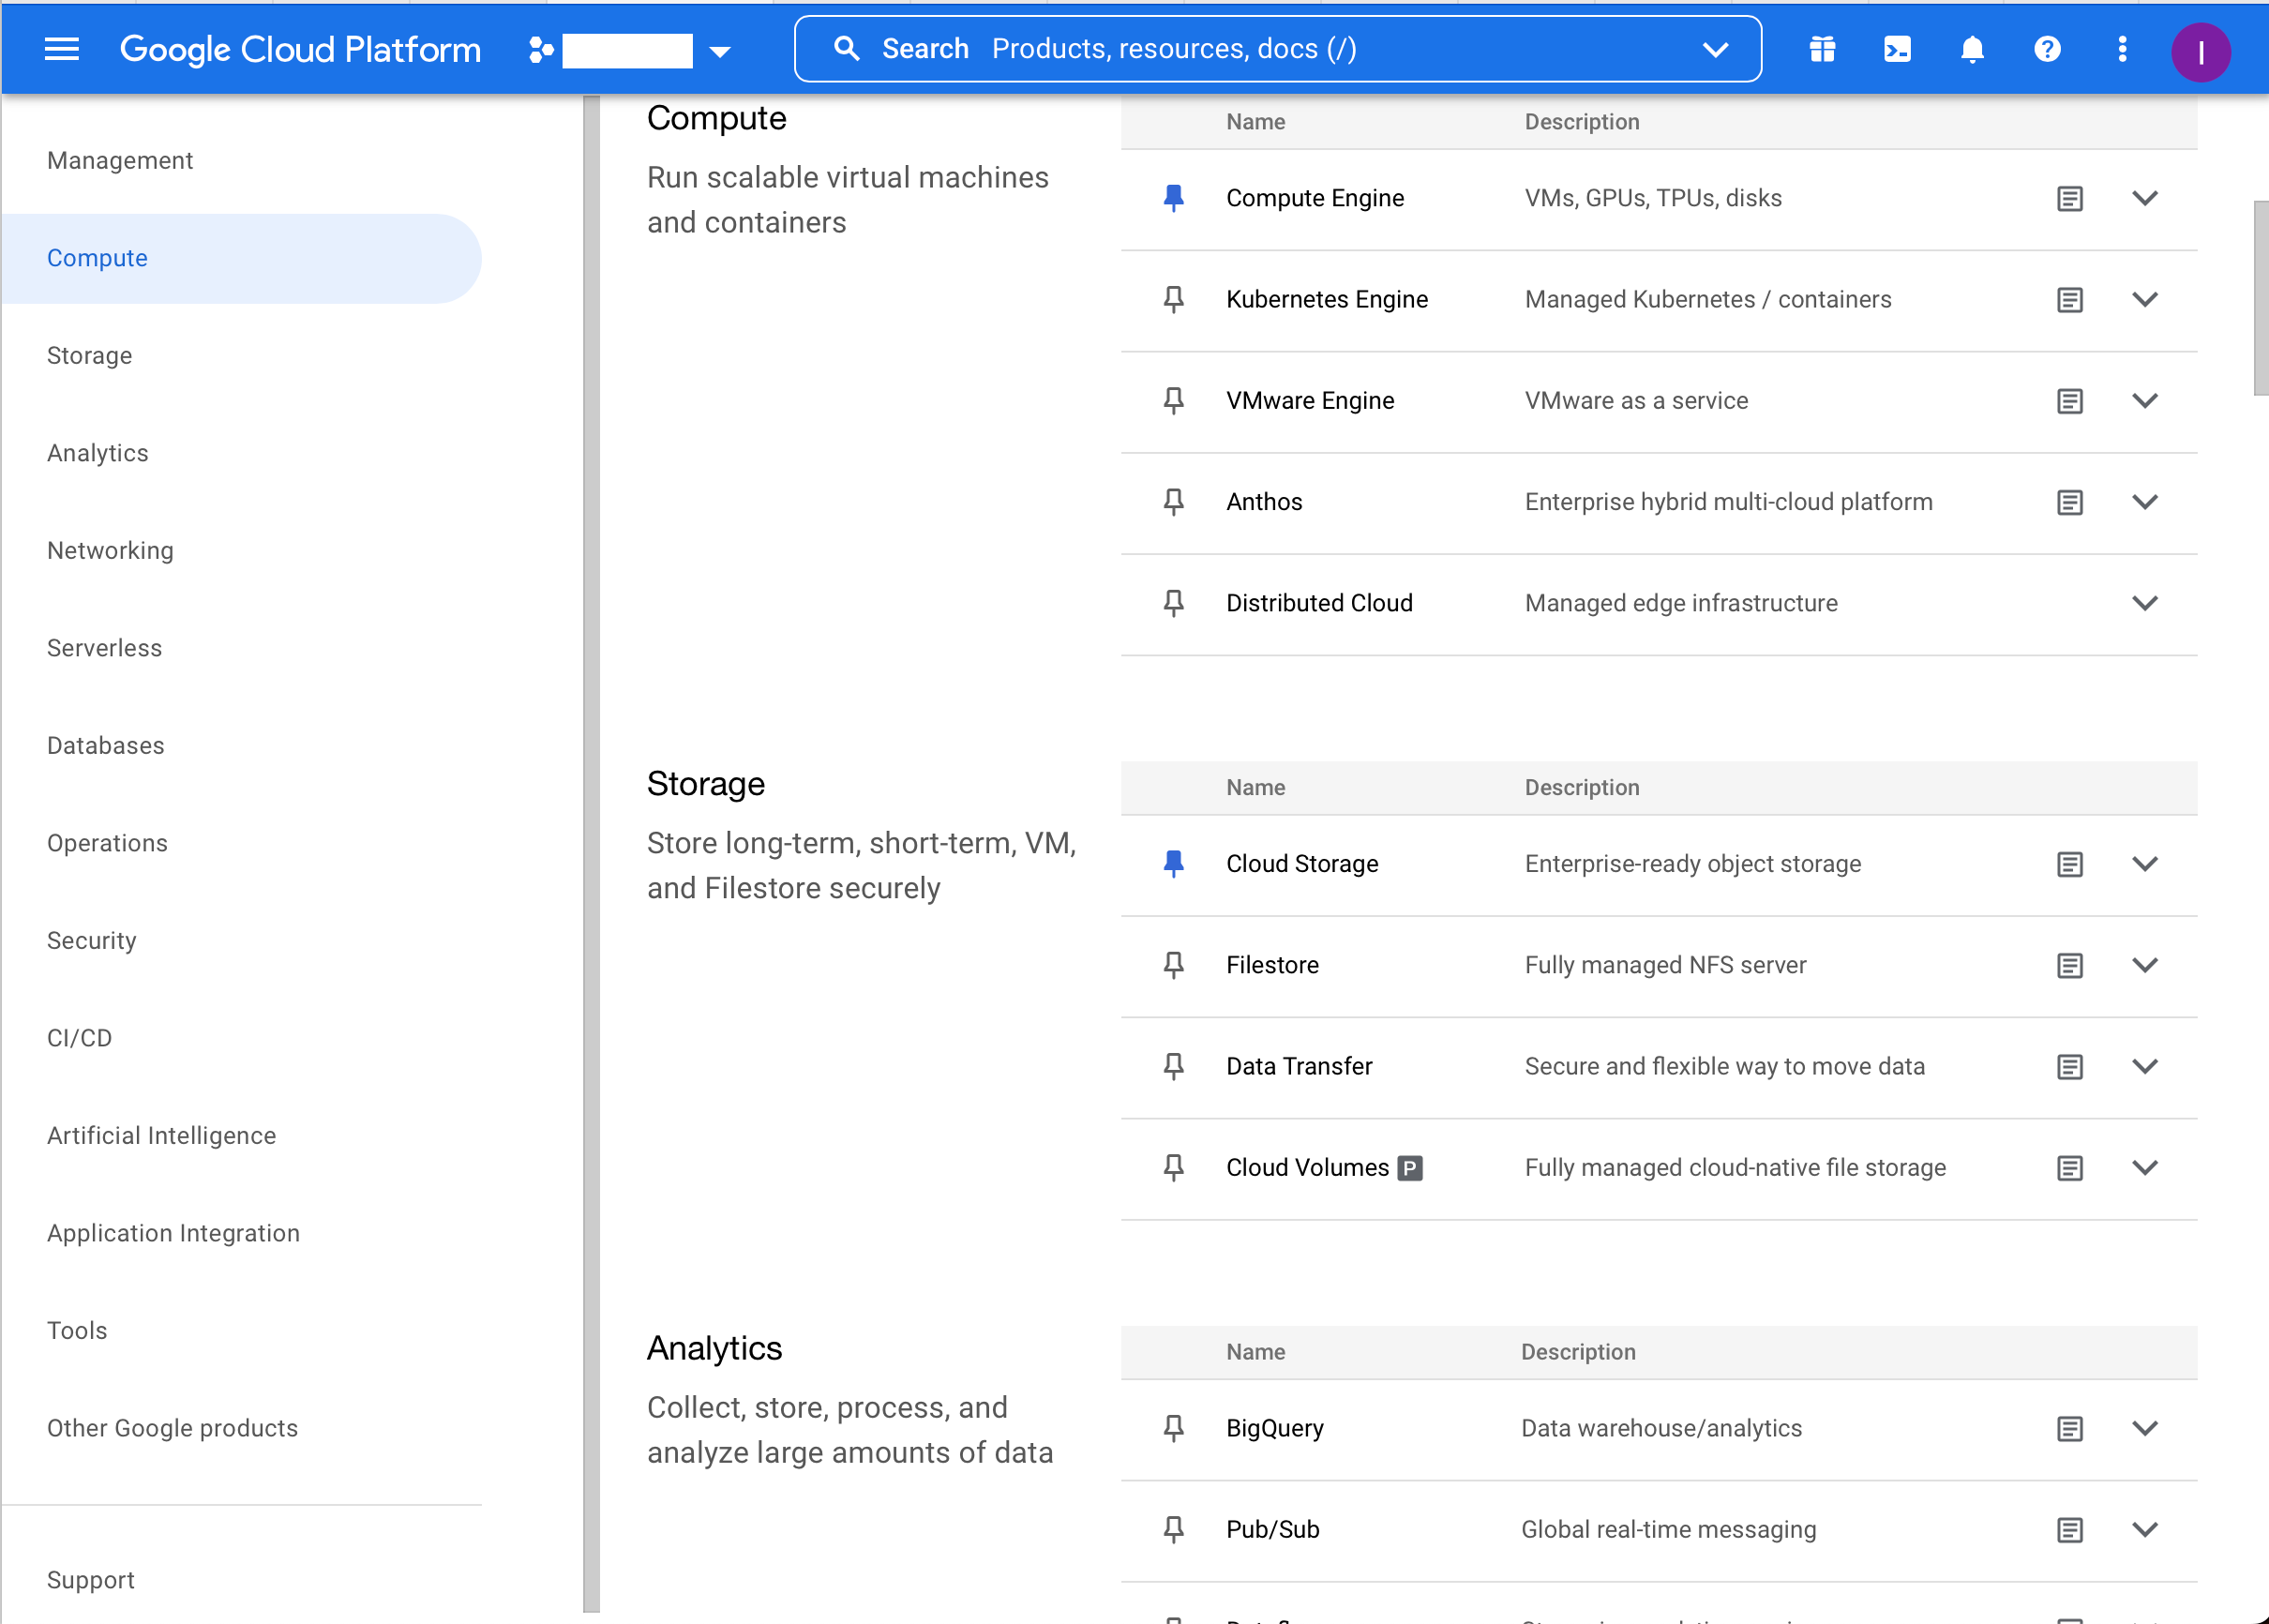Open the three-dot settings menu

(x=2121, y=49)
